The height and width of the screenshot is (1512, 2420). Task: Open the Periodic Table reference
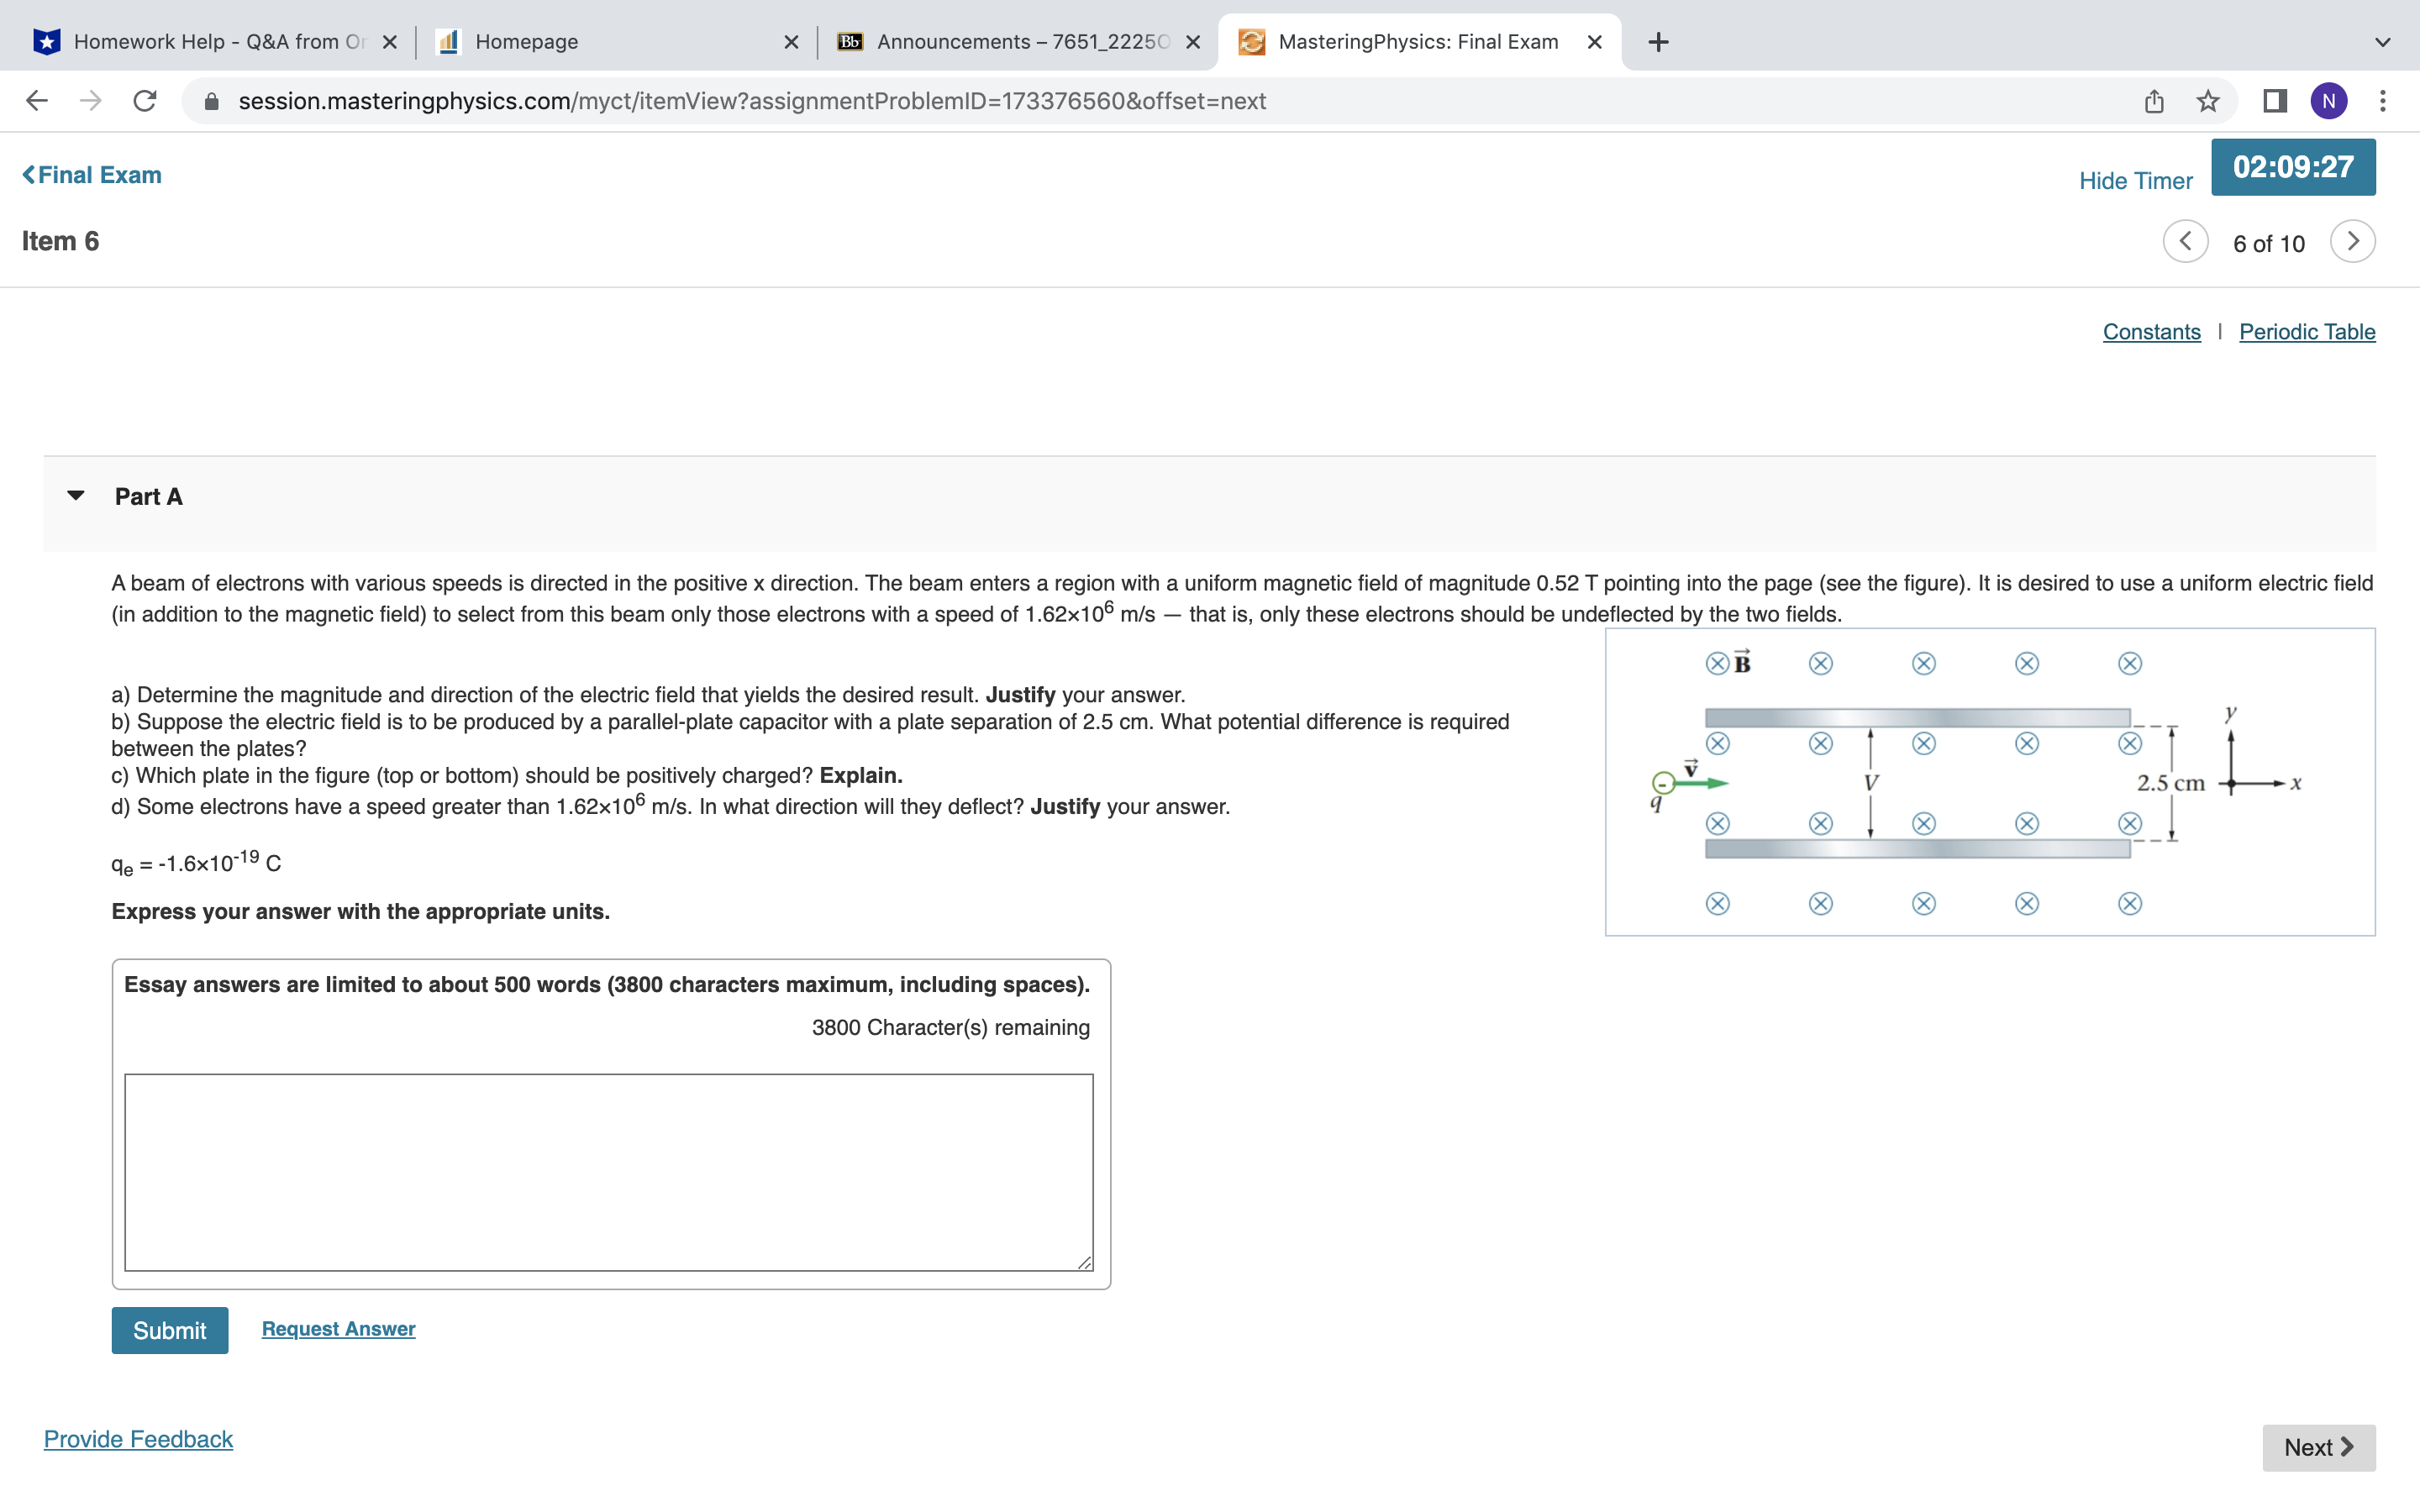point(2307,331)
